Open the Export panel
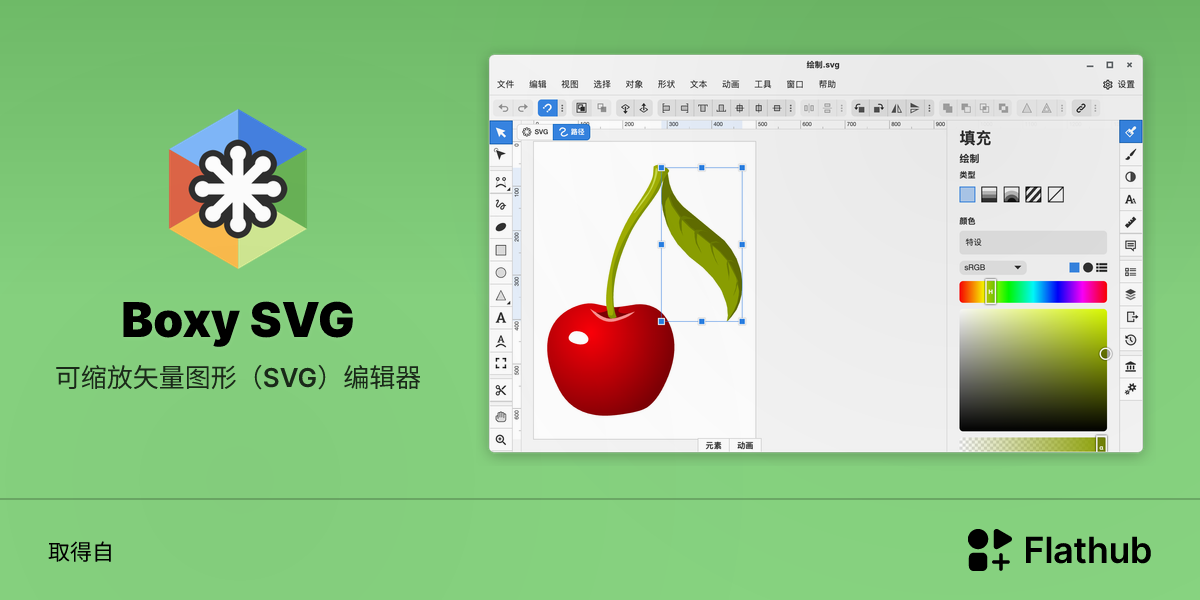This screenshot has width=1200, height=600. 1131,317
